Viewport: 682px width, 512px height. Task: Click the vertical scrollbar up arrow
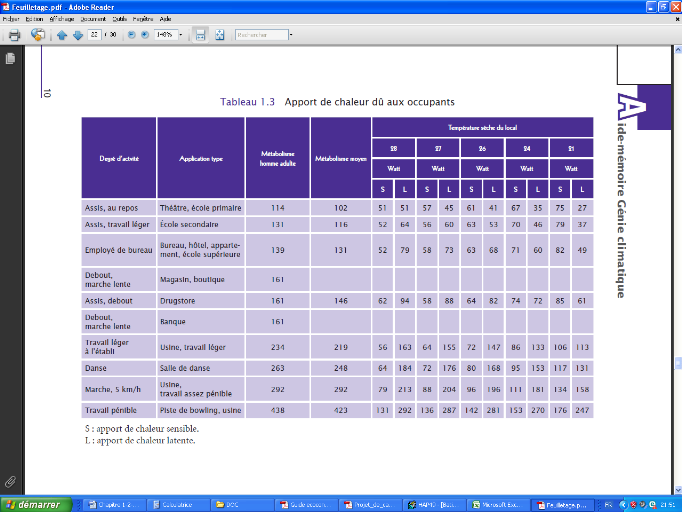click(678, 50)
